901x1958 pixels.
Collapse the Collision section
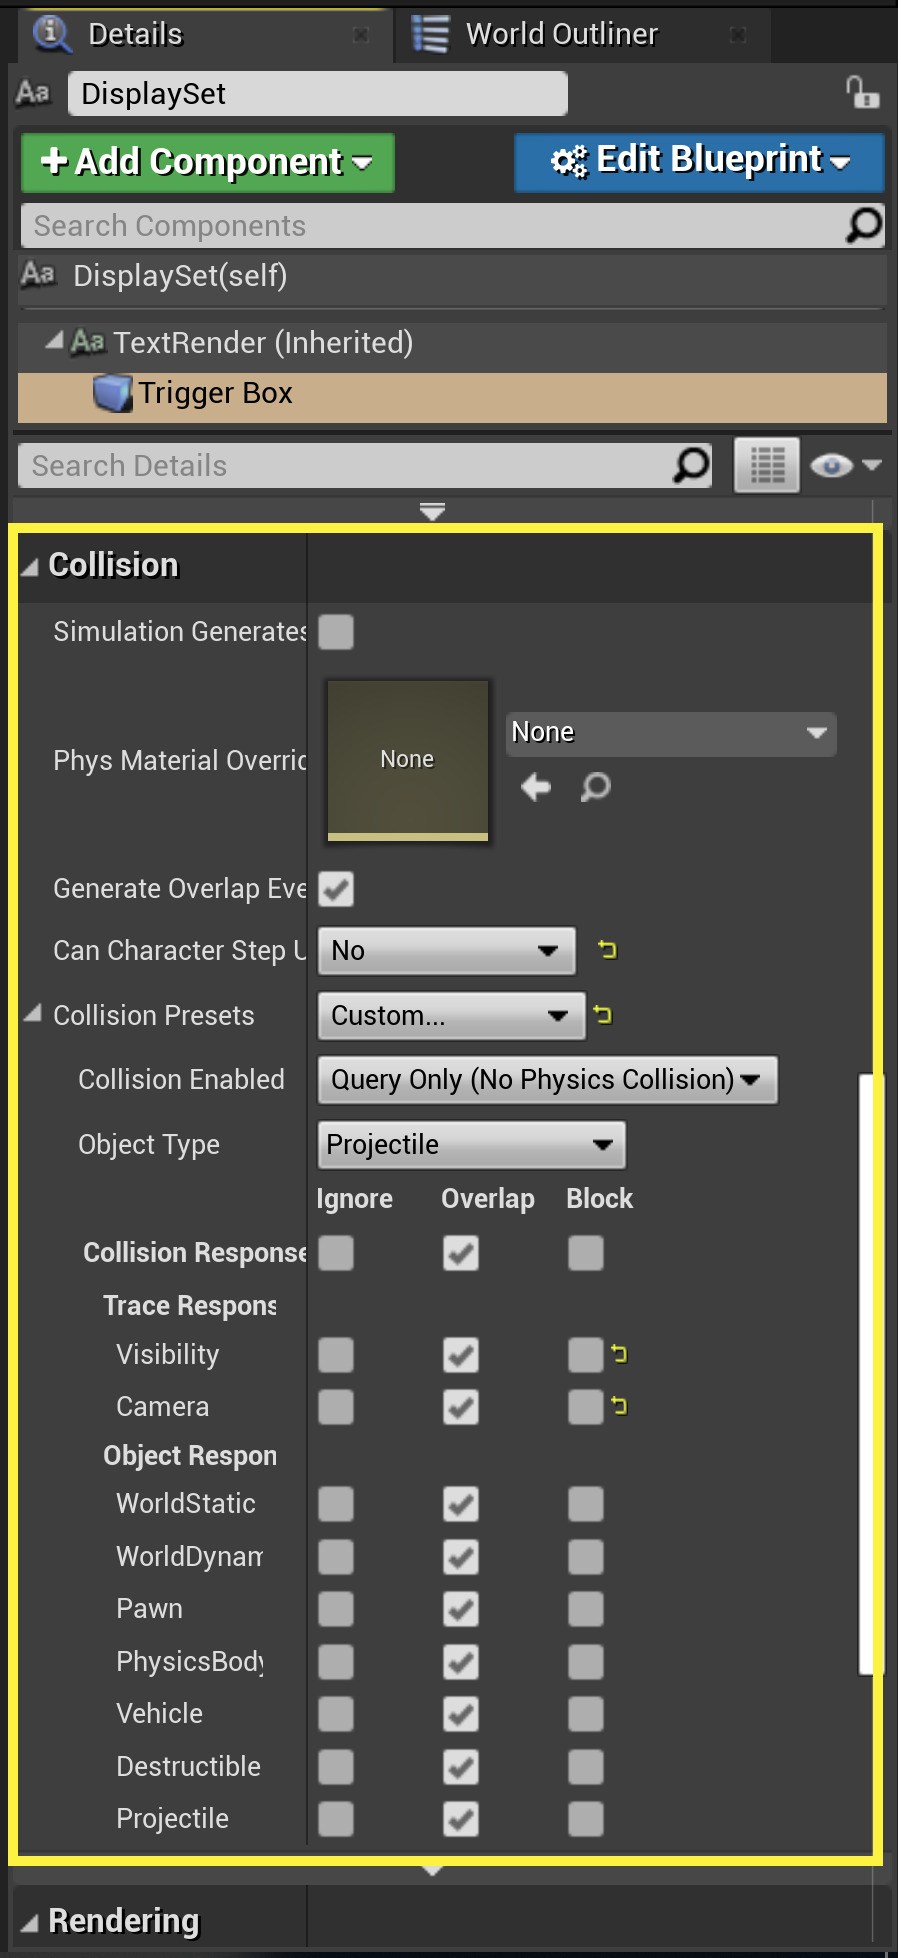[x=30, y=567]
